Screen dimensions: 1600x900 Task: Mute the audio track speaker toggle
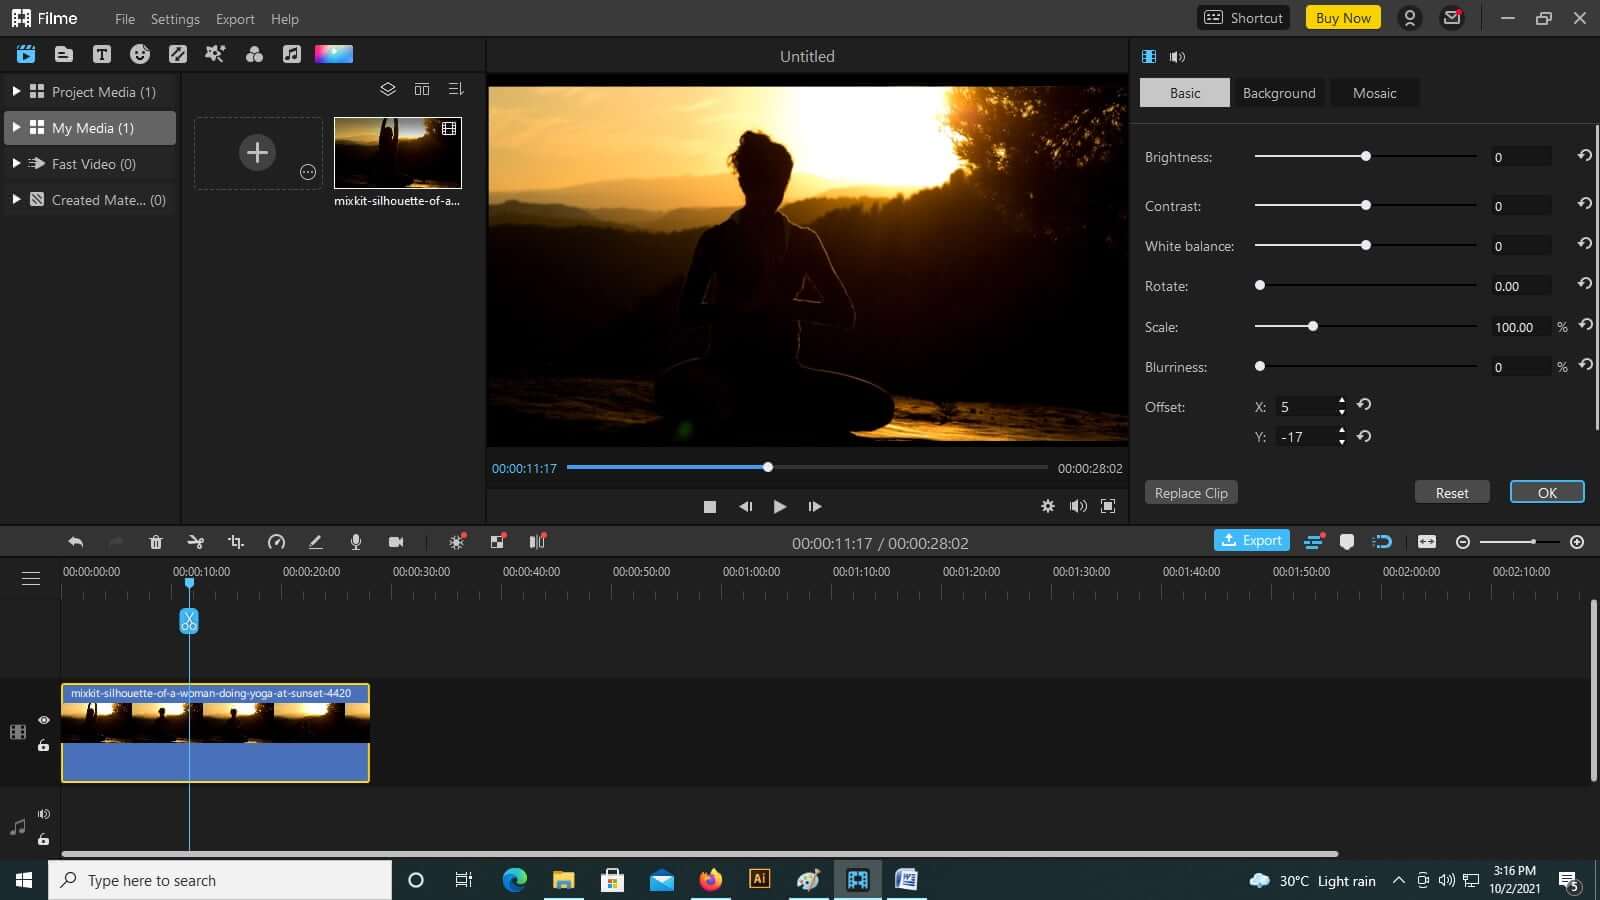pos(43,813)
